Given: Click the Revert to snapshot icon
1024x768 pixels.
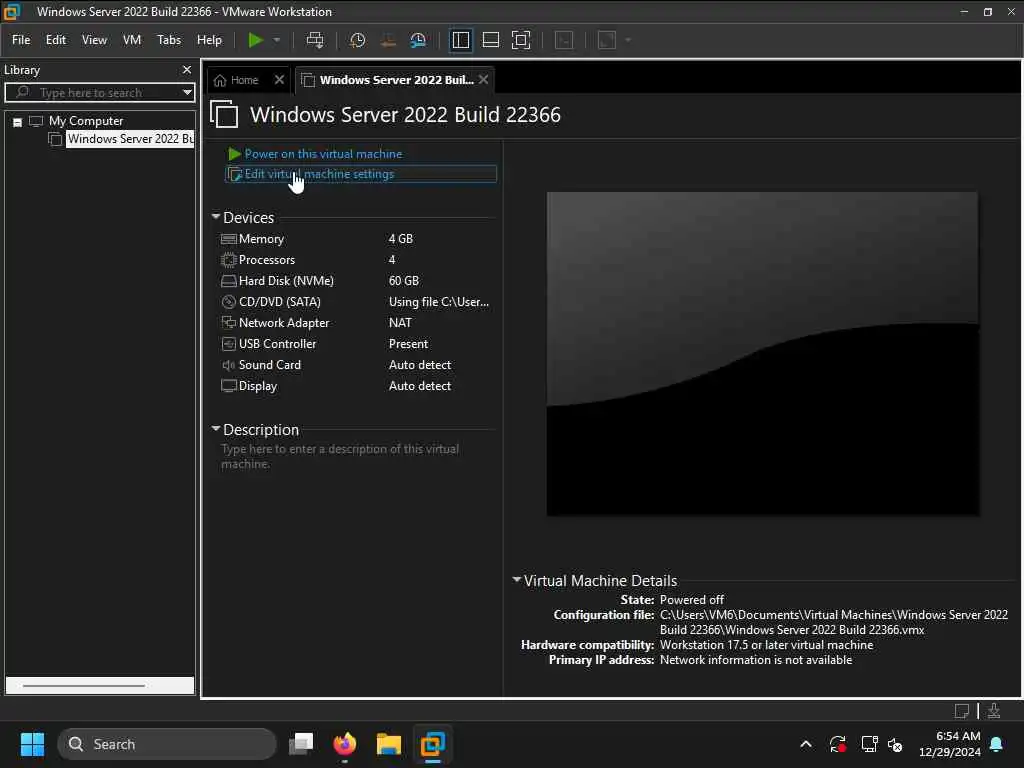Looking at the screenshot, I should (388, 40).
